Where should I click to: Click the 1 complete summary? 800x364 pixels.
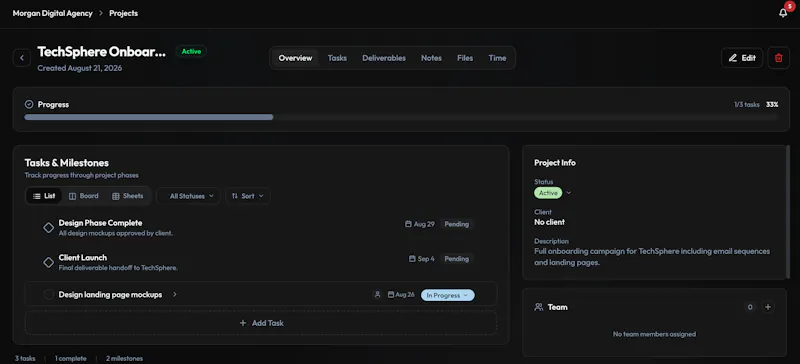point(70,358)
